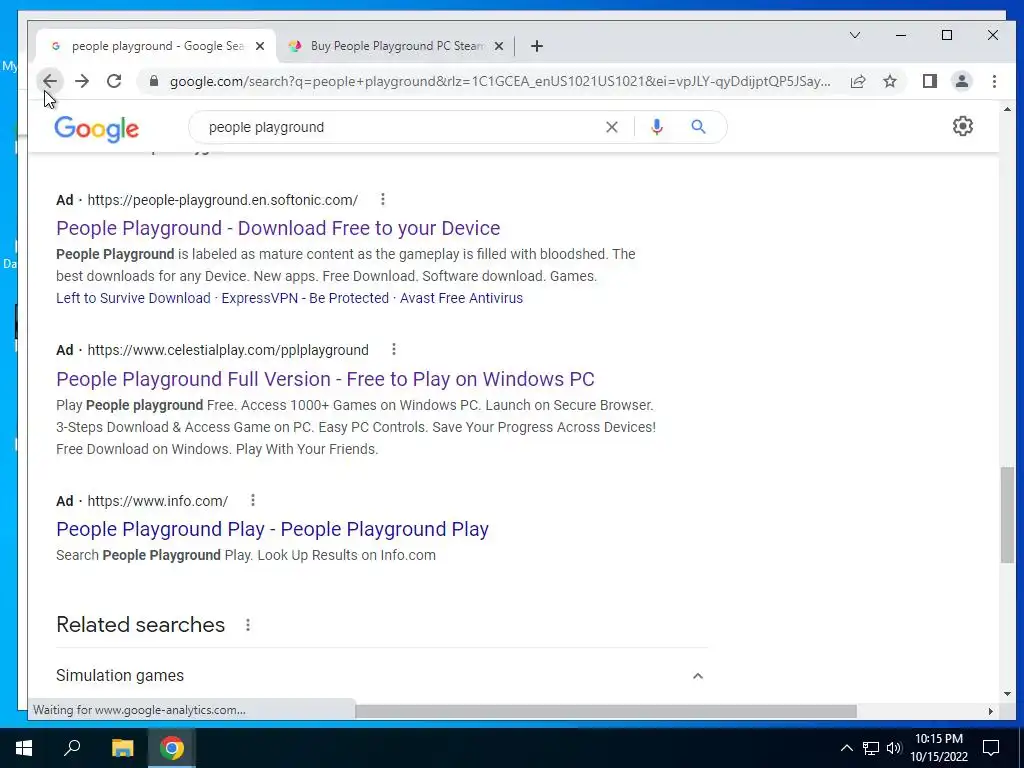
Task: Bookmark this page with the star icon
Action: [890, 81]
